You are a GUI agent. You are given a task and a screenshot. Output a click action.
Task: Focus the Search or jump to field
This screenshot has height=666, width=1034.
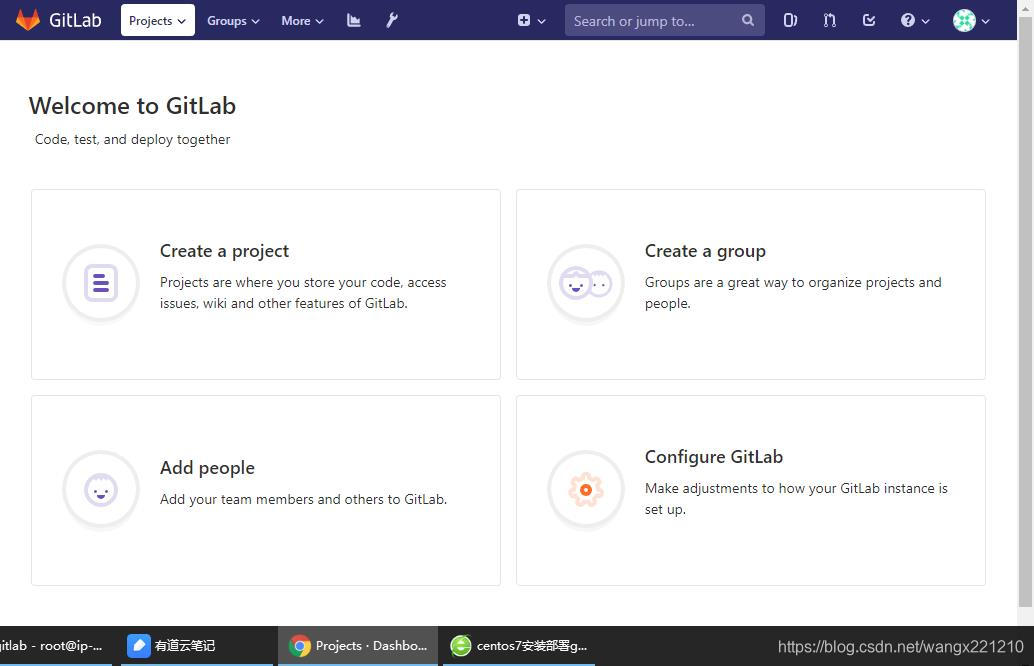665,20
